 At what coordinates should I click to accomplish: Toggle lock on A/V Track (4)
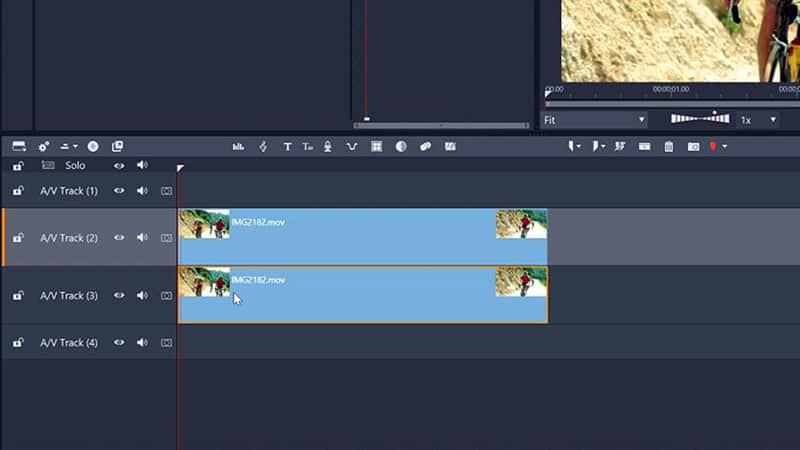click(18, 343)
